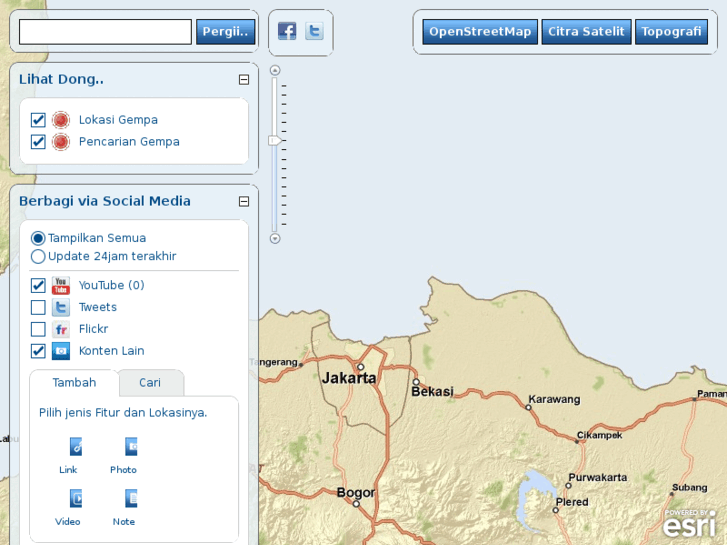Enable the Tweets checkbox

(38, 308)
